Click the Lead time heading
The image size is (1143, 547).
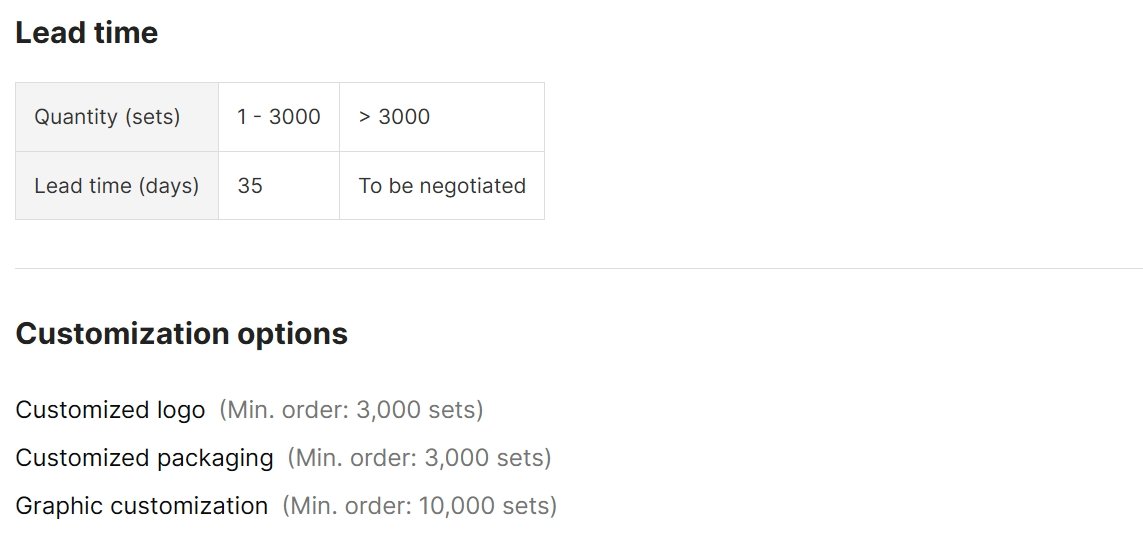pyautogui.click(x=87, y=33)
